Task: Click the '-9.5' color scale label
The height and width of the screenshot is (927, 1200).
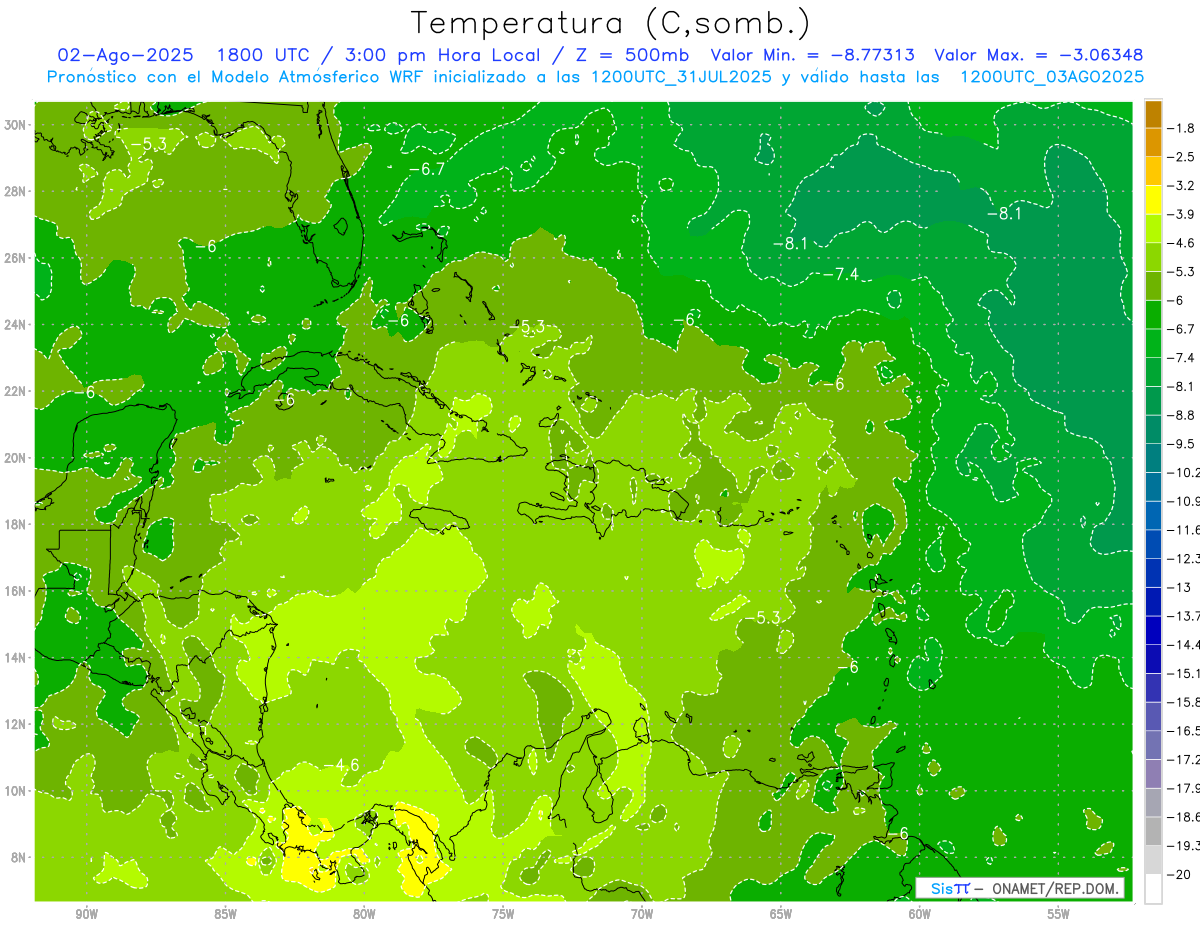Action: point(1182,444)
